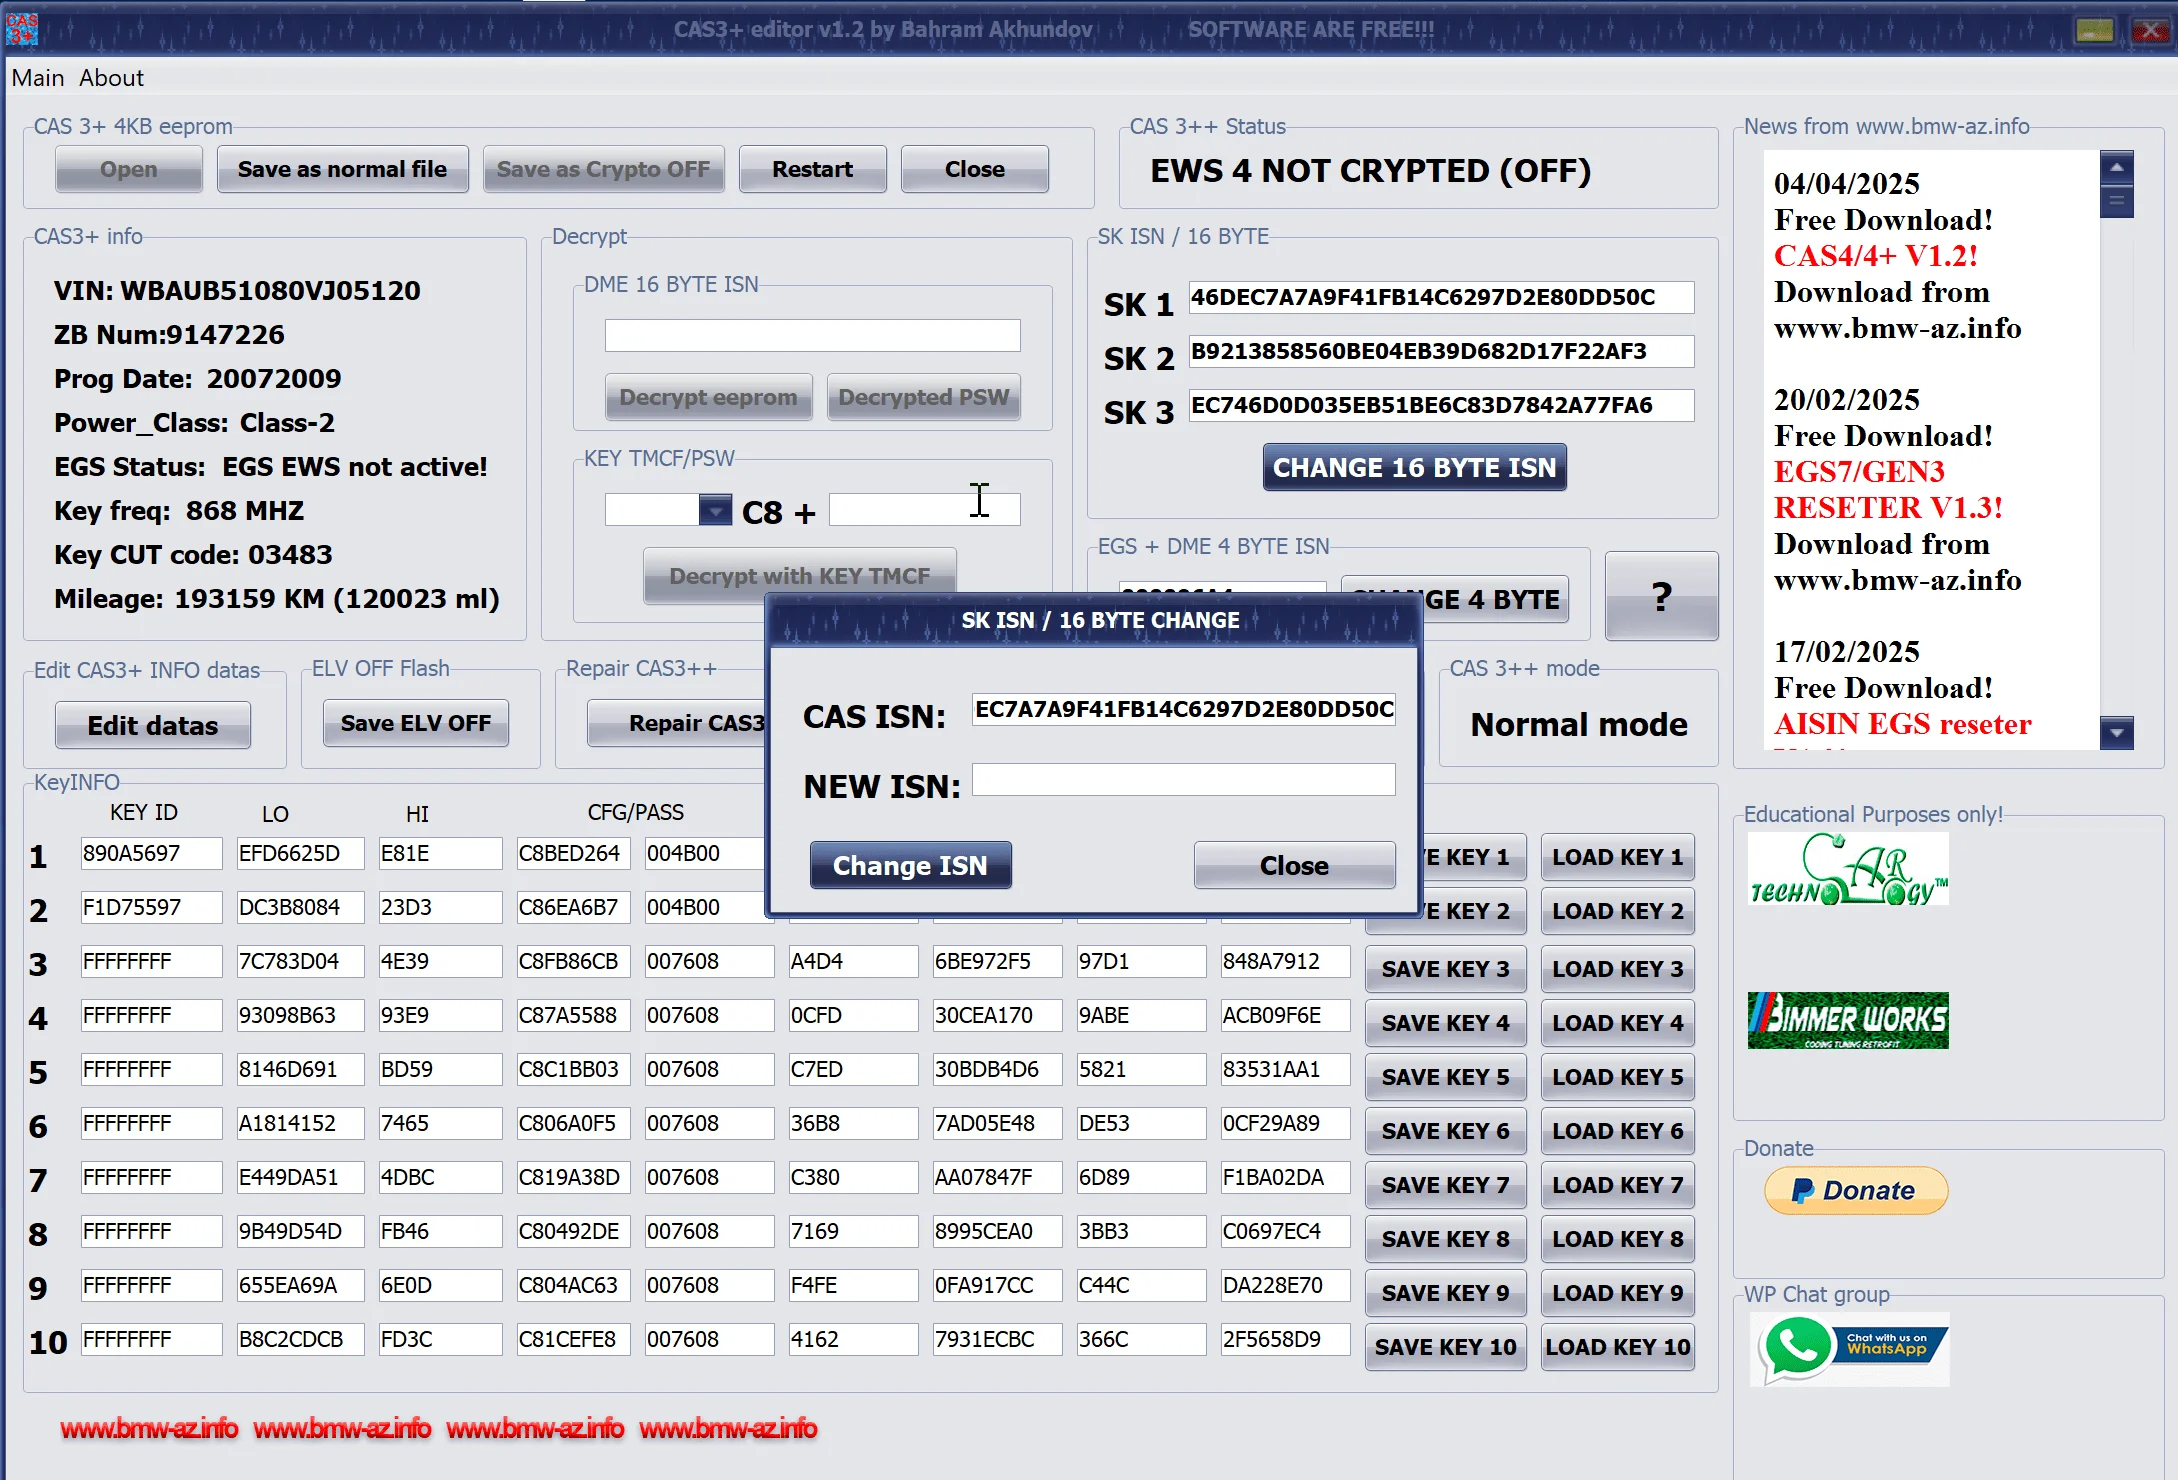Click the SK 2 value field
The image size is (2178, 1480).
(x=1441, y=351)
